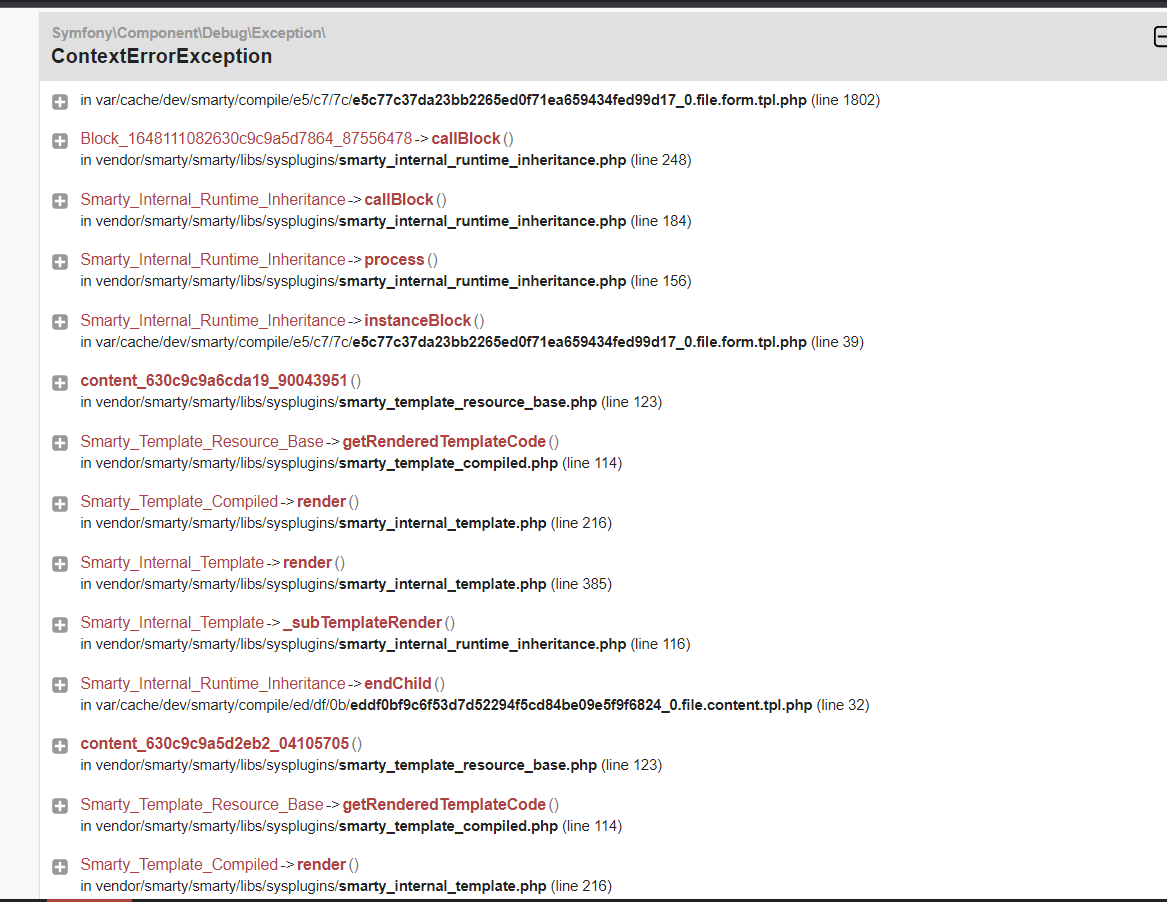Expand the content_630c9c9a5d2eb2_04105705 entry
Image resolution: width=1167 pixels, height=902 pixels.
tap(60, 746)
